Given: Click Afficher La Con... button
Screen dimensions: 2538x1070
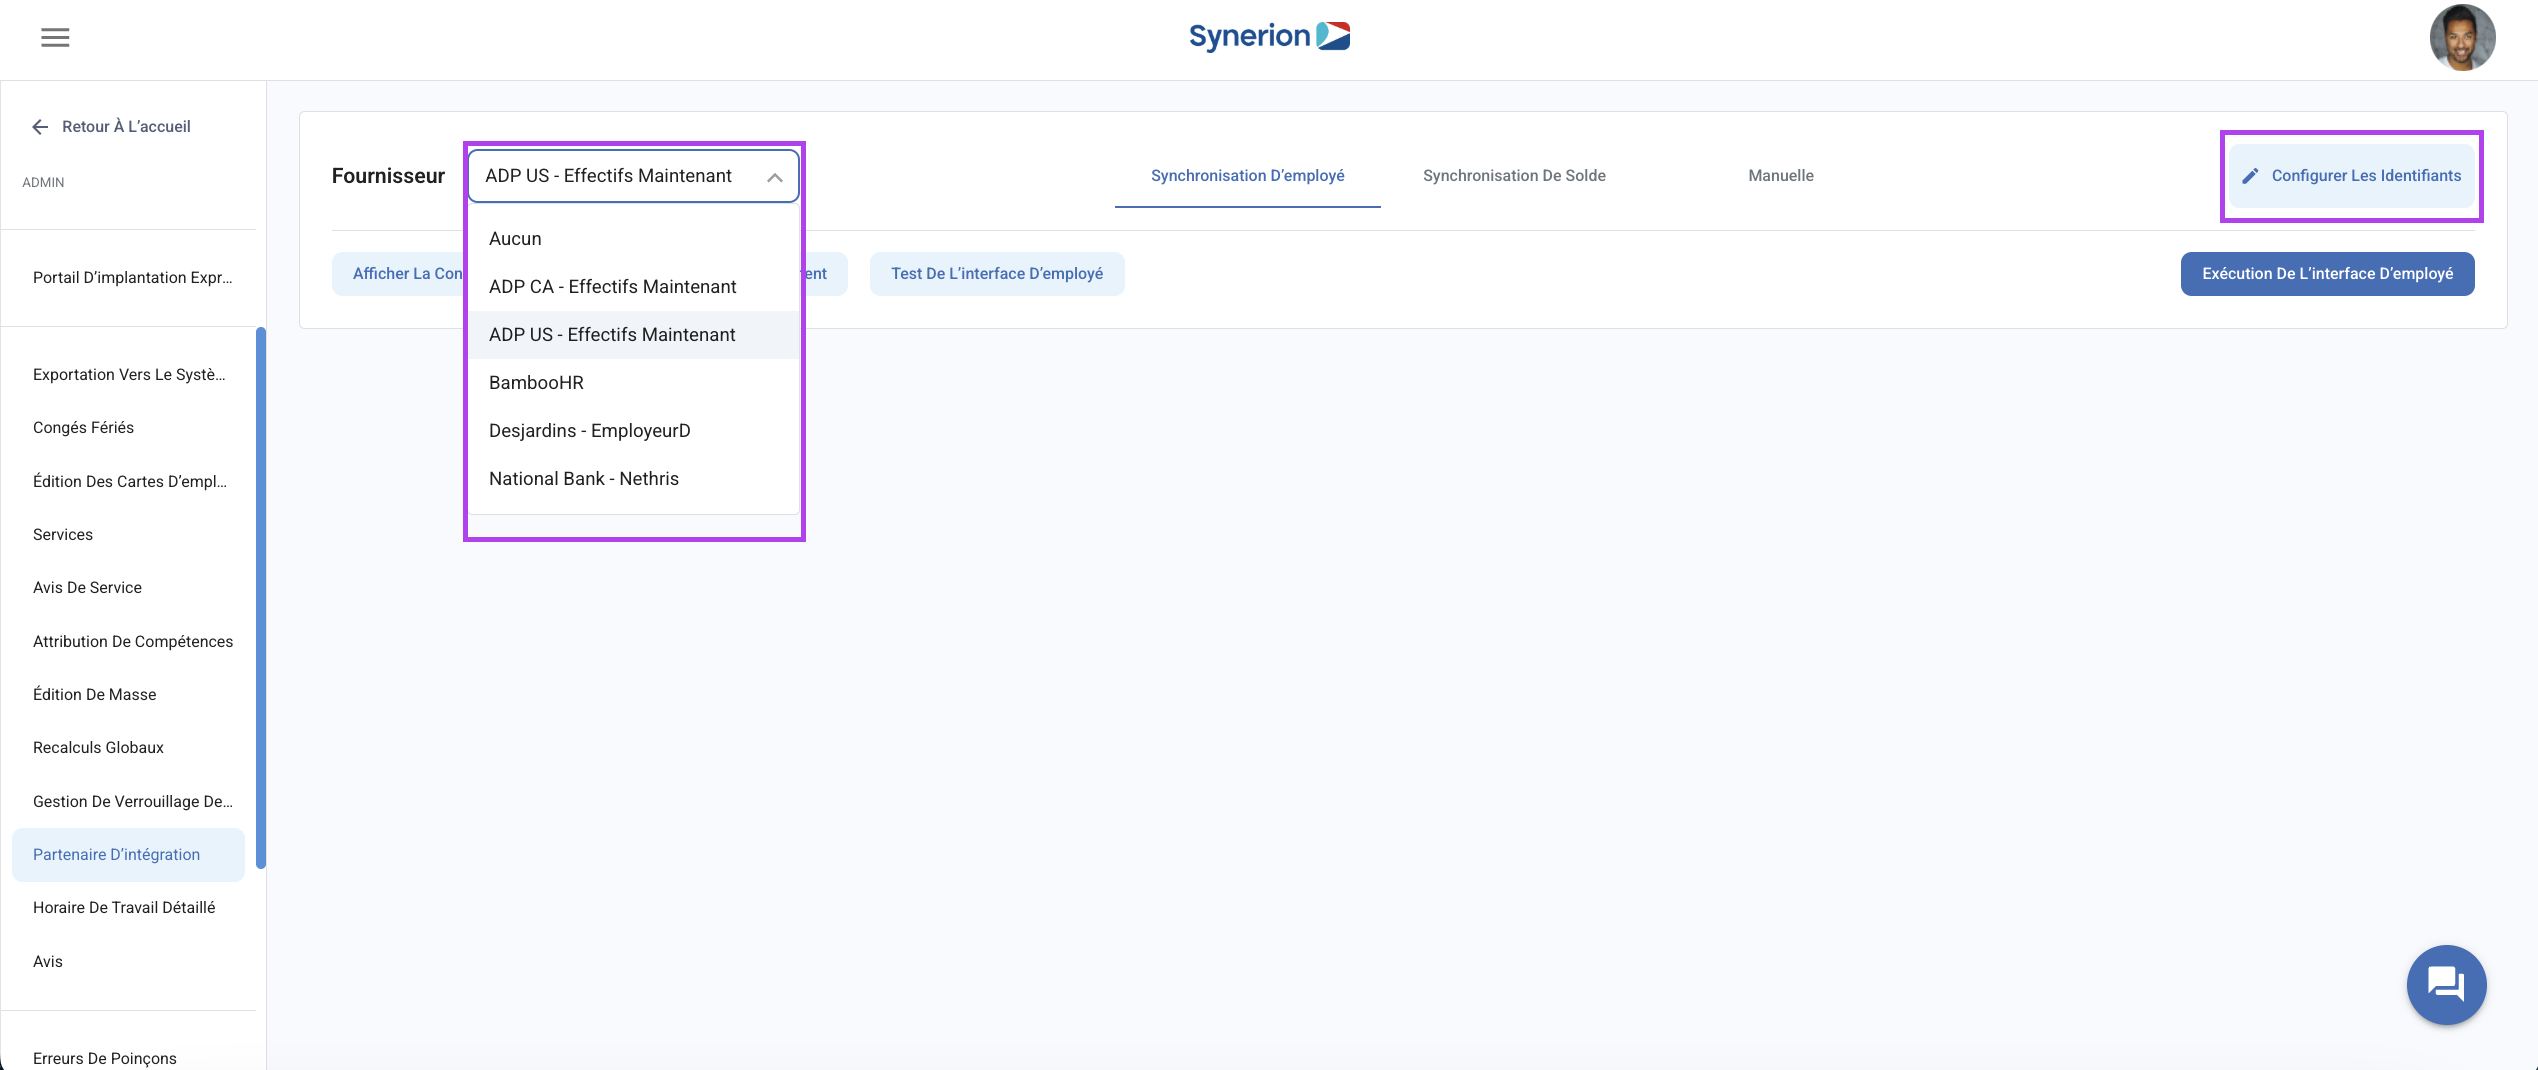Looking at the screenshot, I should (x=400, y=274).
